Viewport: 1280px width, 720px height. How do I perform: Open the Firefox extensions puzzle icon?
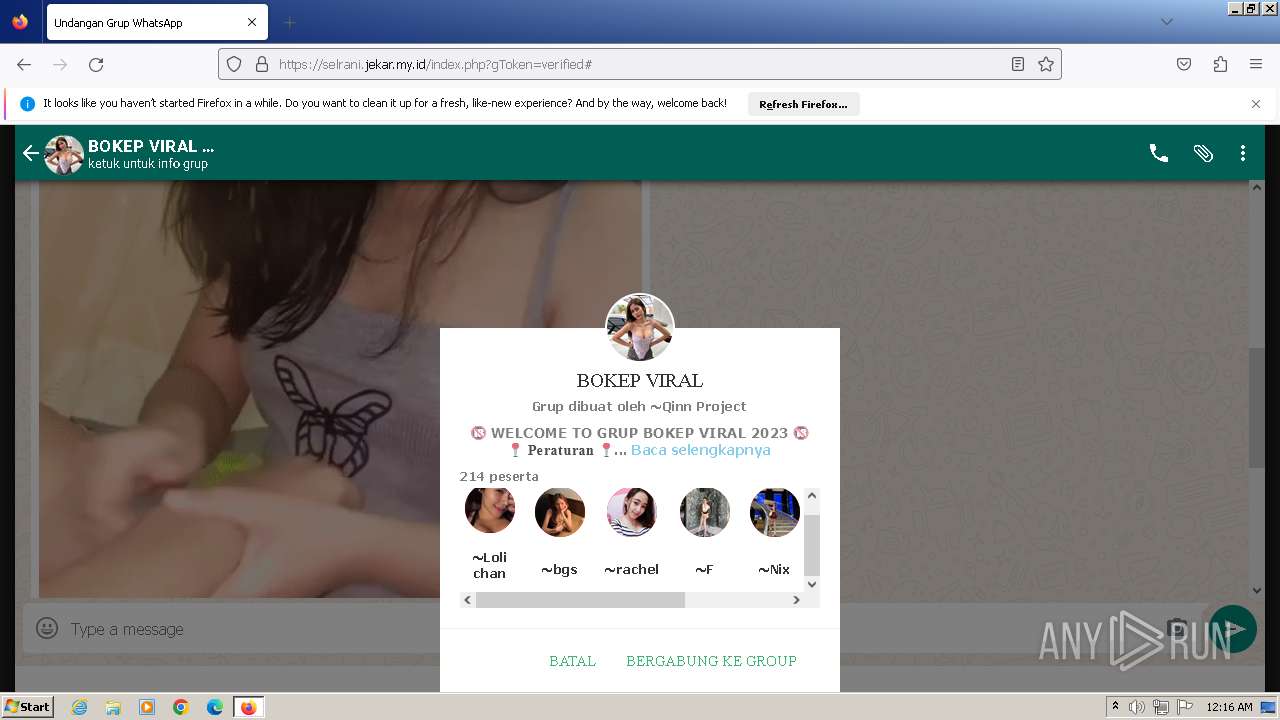pos(1220,64)
